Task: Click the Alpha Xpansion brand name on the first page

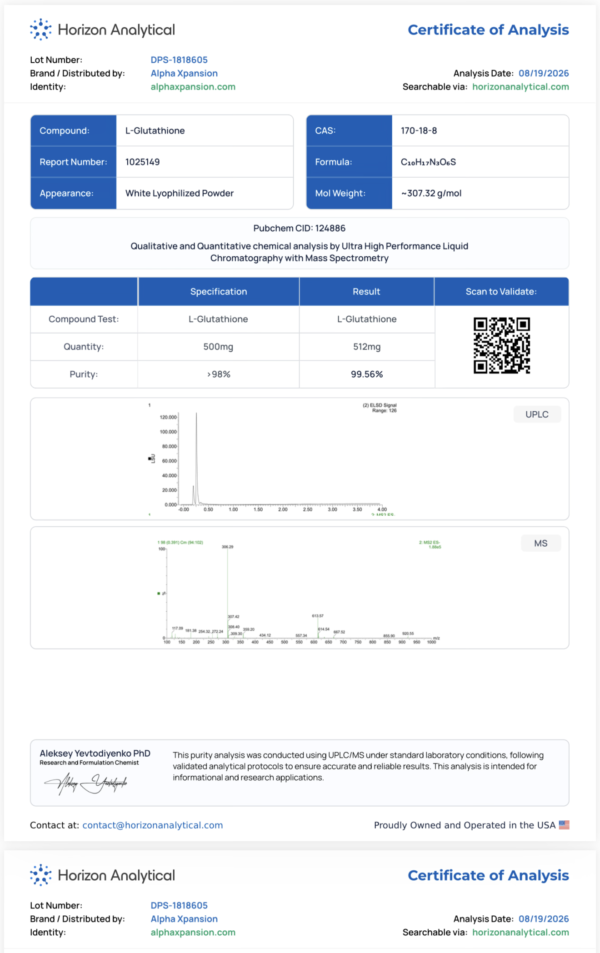Action: pos(184,74)
